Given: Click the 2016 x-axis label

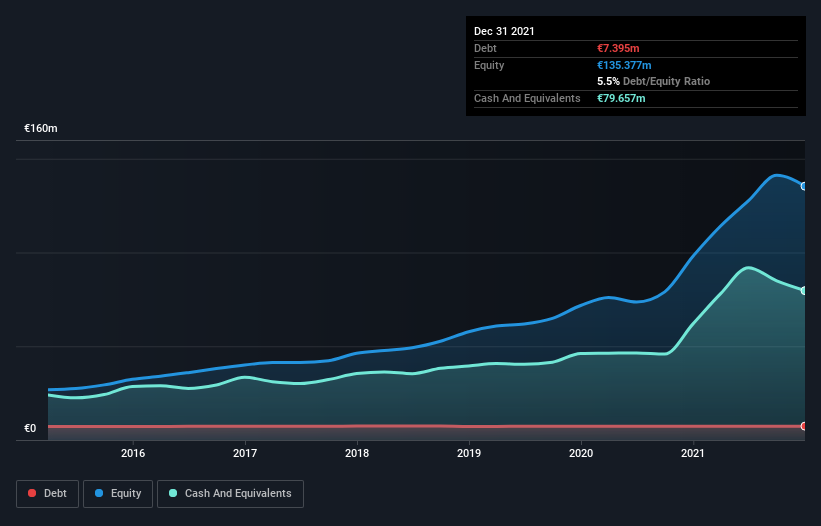Looking at the screenshot, I should (x=133, y=453).
